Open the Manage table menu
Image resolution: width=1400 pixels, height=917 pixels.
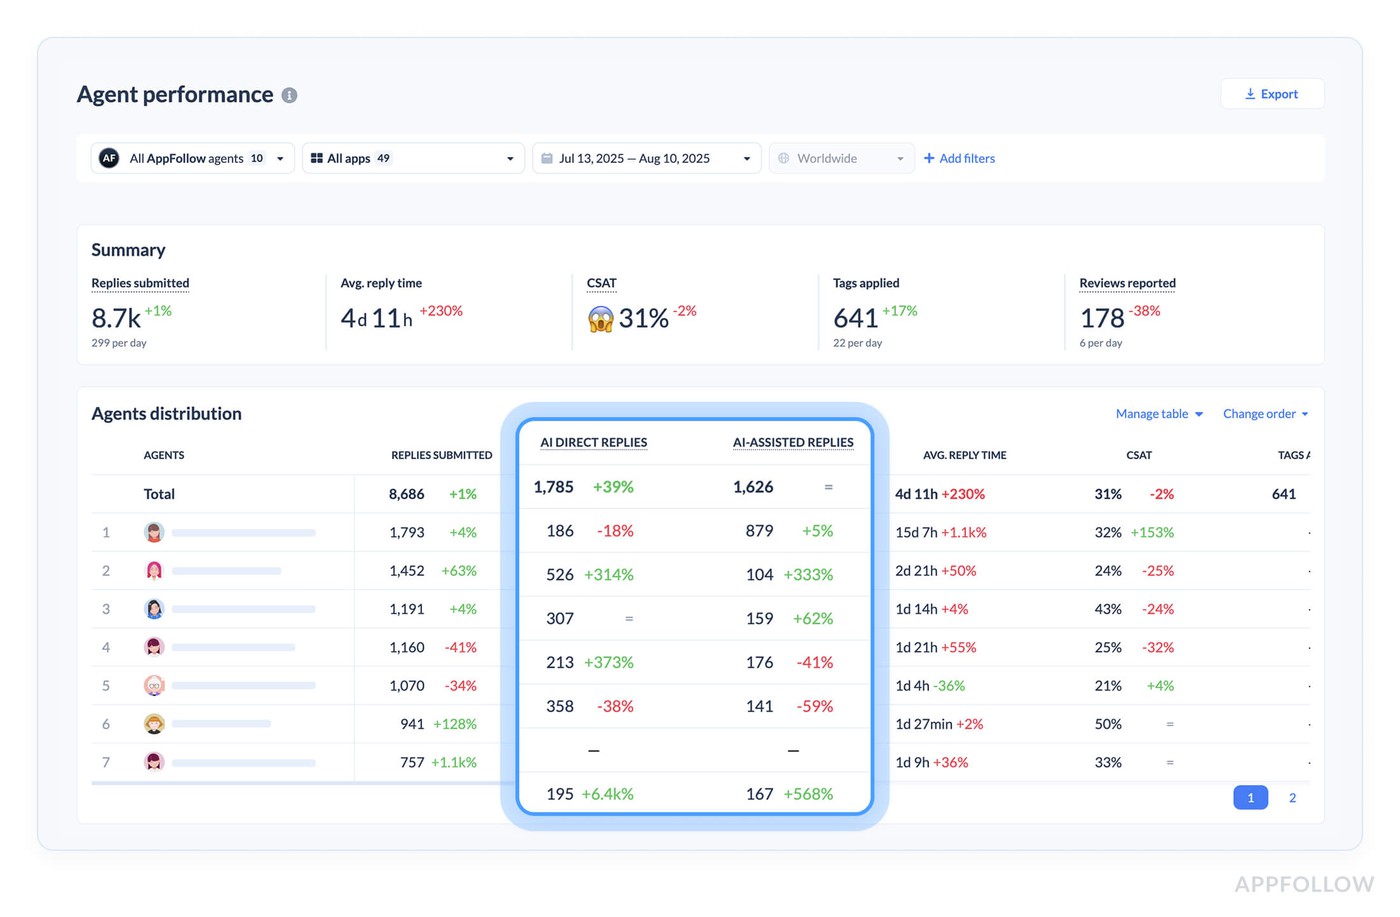click(x=1159, y=414)
